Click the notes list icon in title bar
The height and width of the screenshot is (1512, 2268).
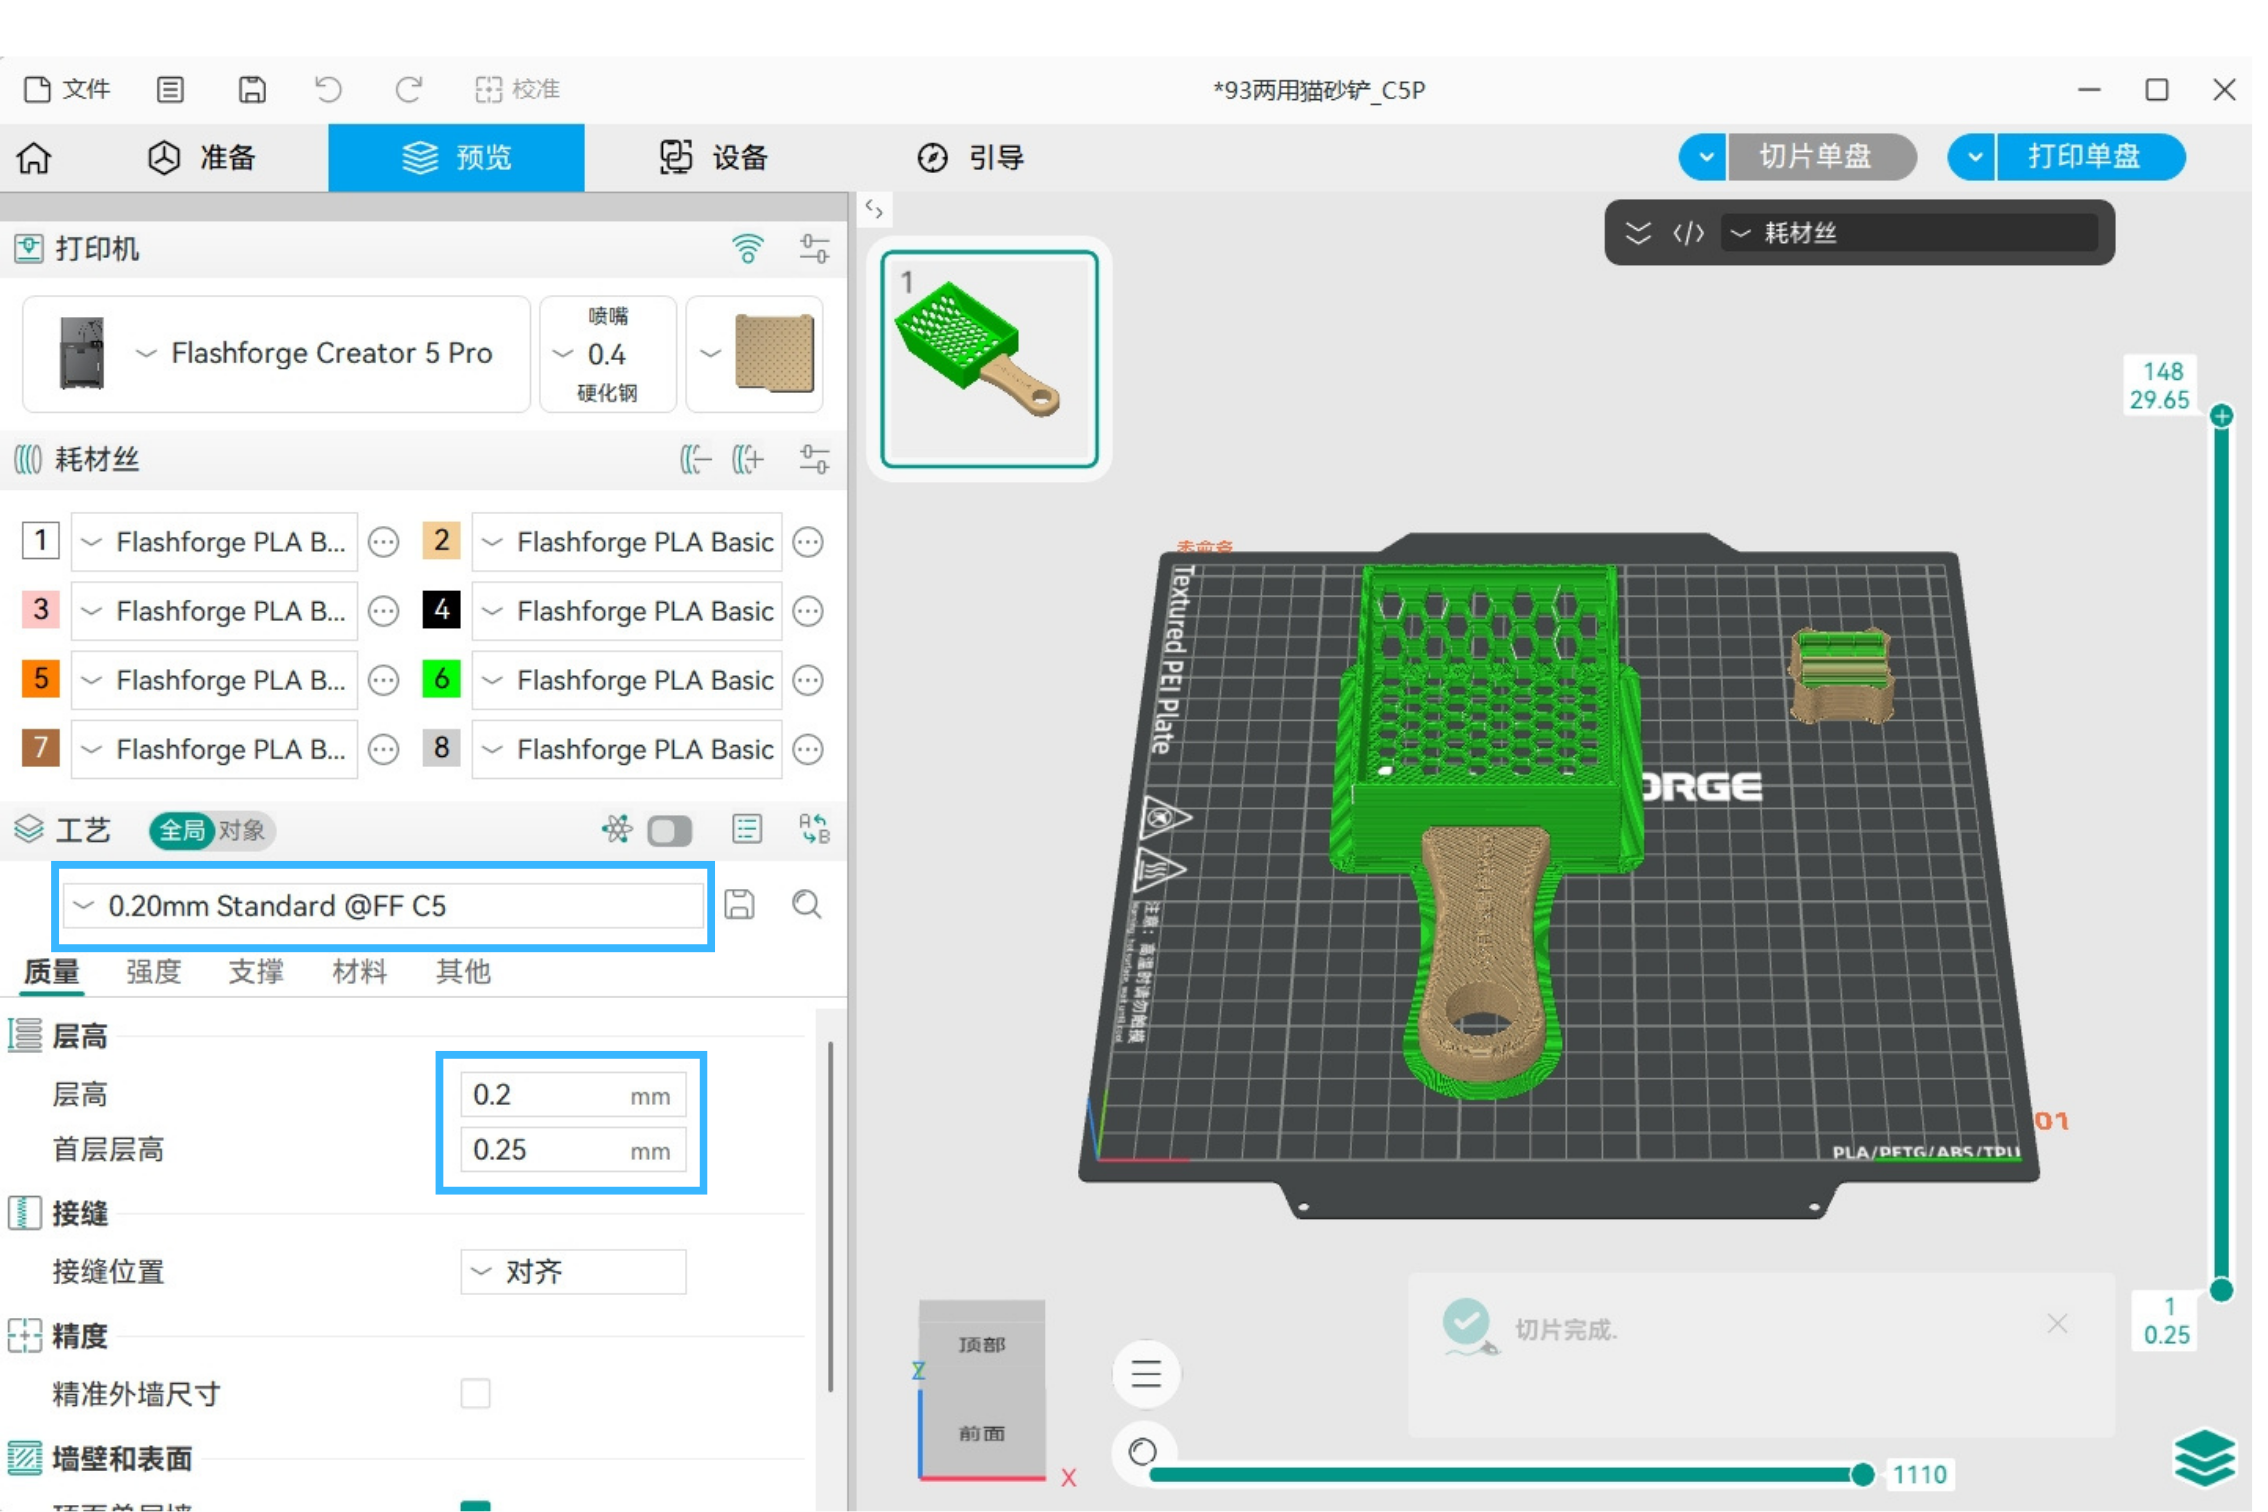(x=171, y=90)
